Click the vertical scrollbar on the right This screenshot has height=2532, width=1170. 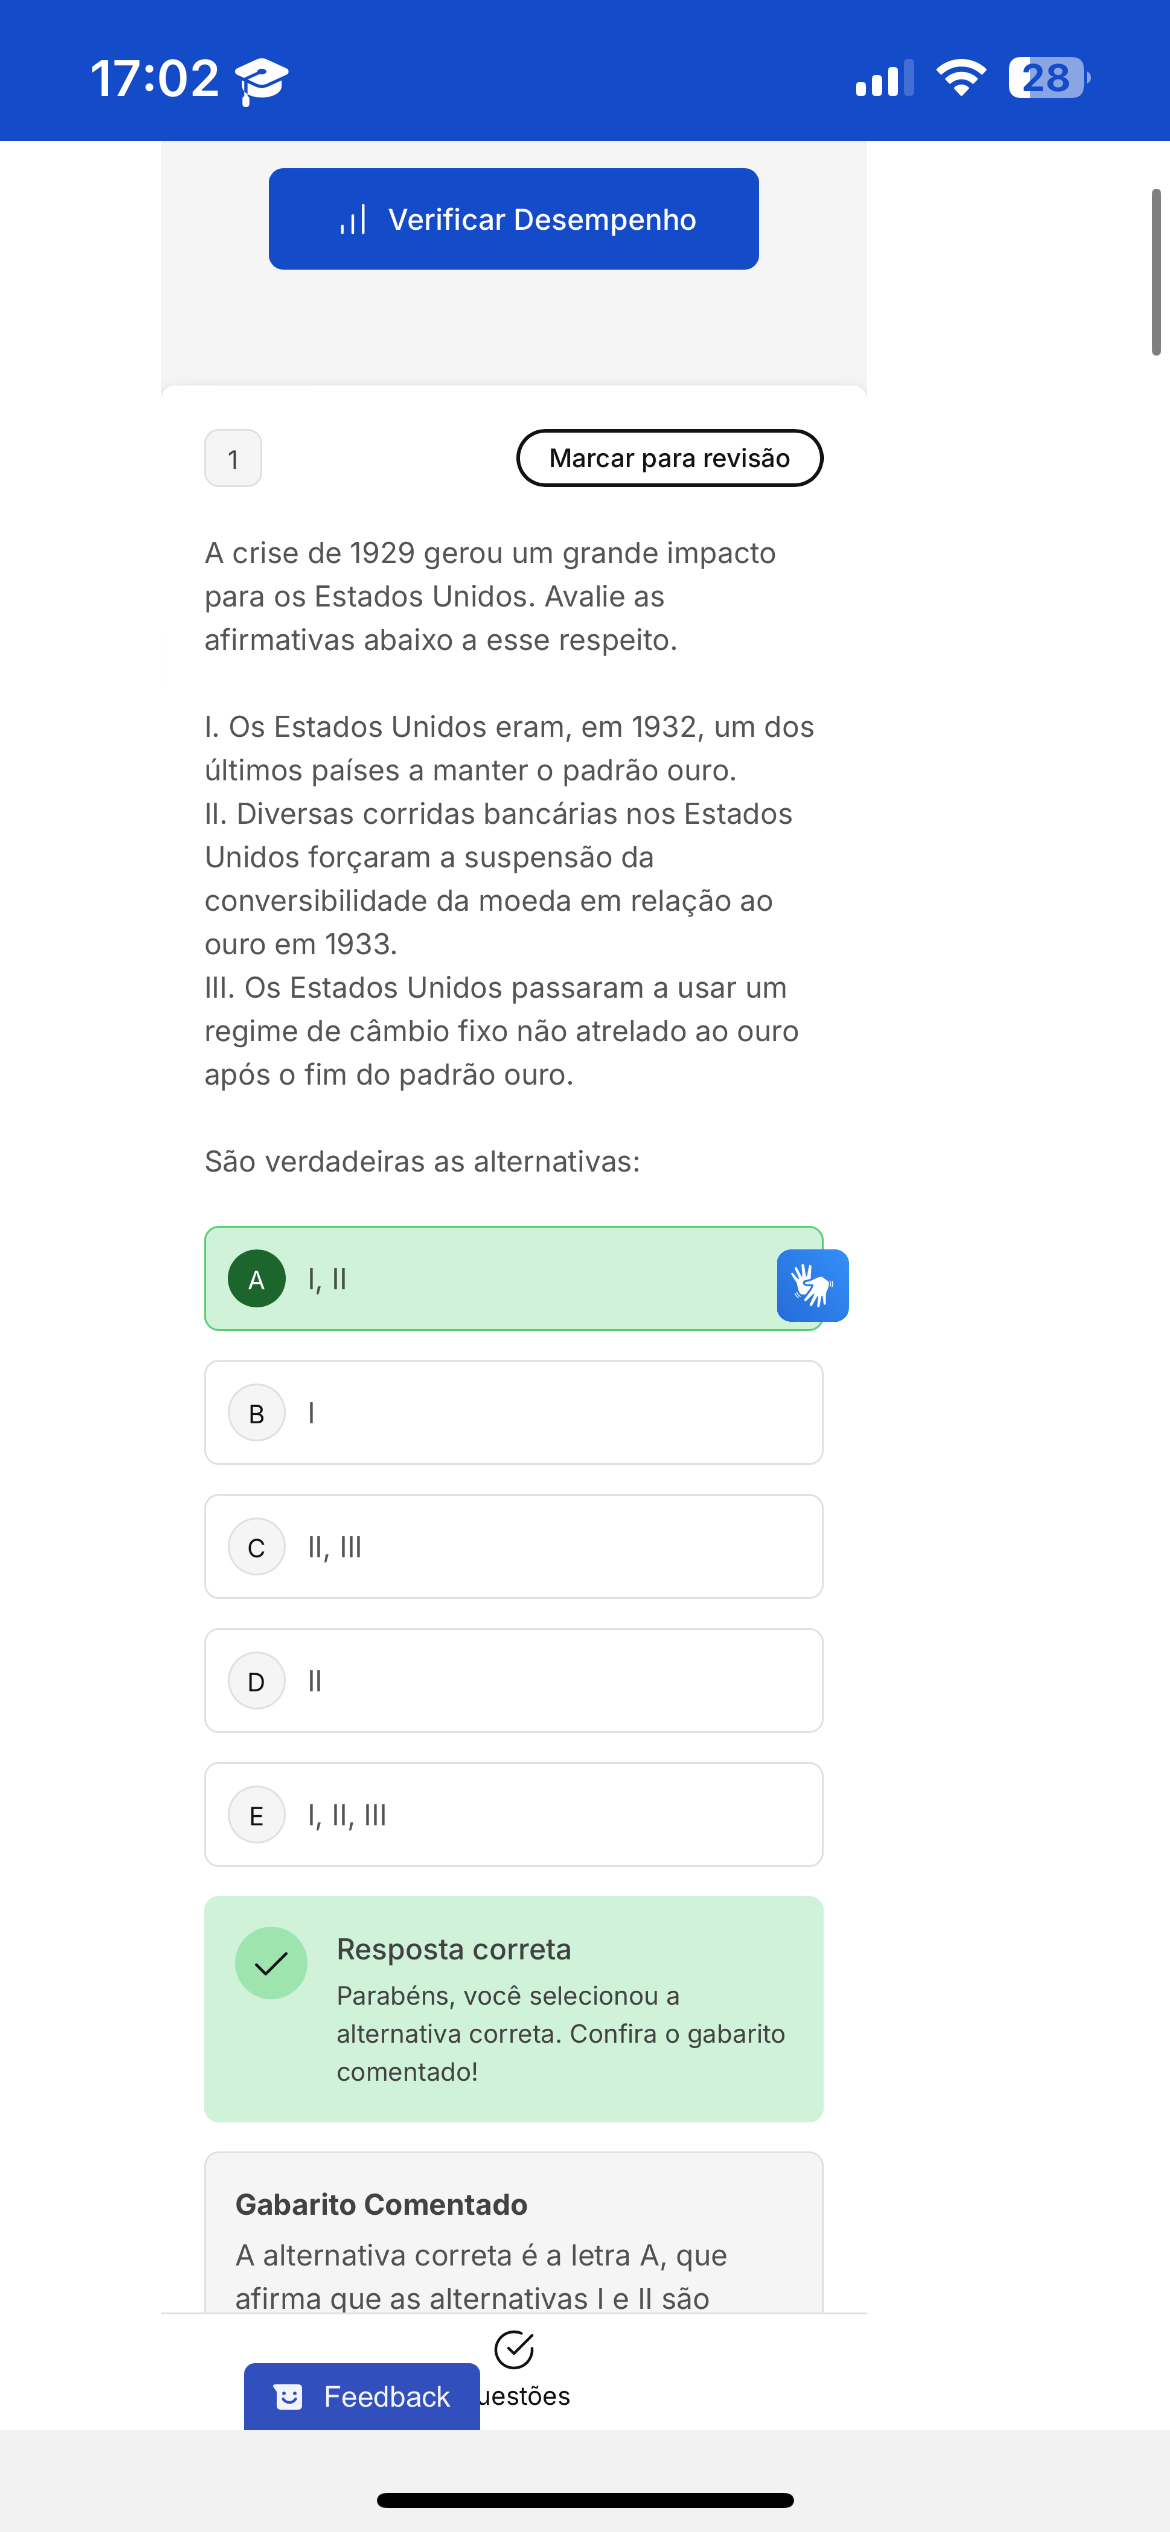pos(1156,272)
